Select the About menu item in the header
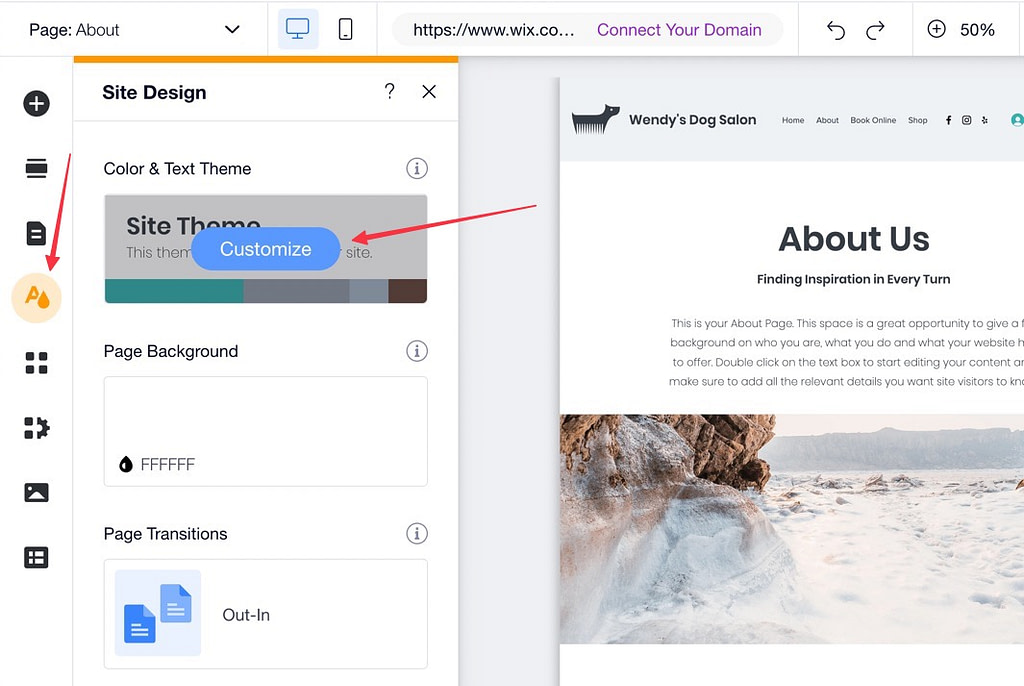The image size is (1024, 686). (827, 120)
